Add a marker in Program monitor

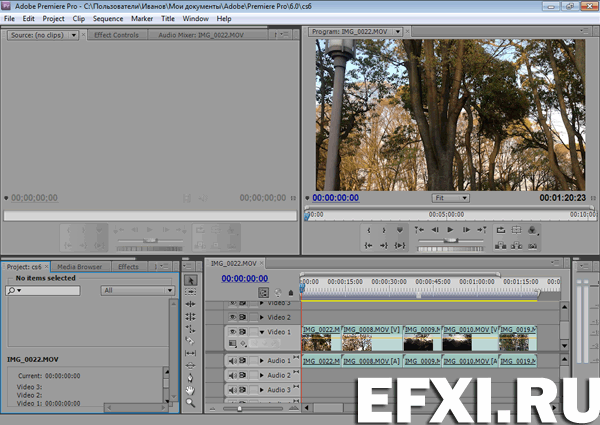click(400, 230)
